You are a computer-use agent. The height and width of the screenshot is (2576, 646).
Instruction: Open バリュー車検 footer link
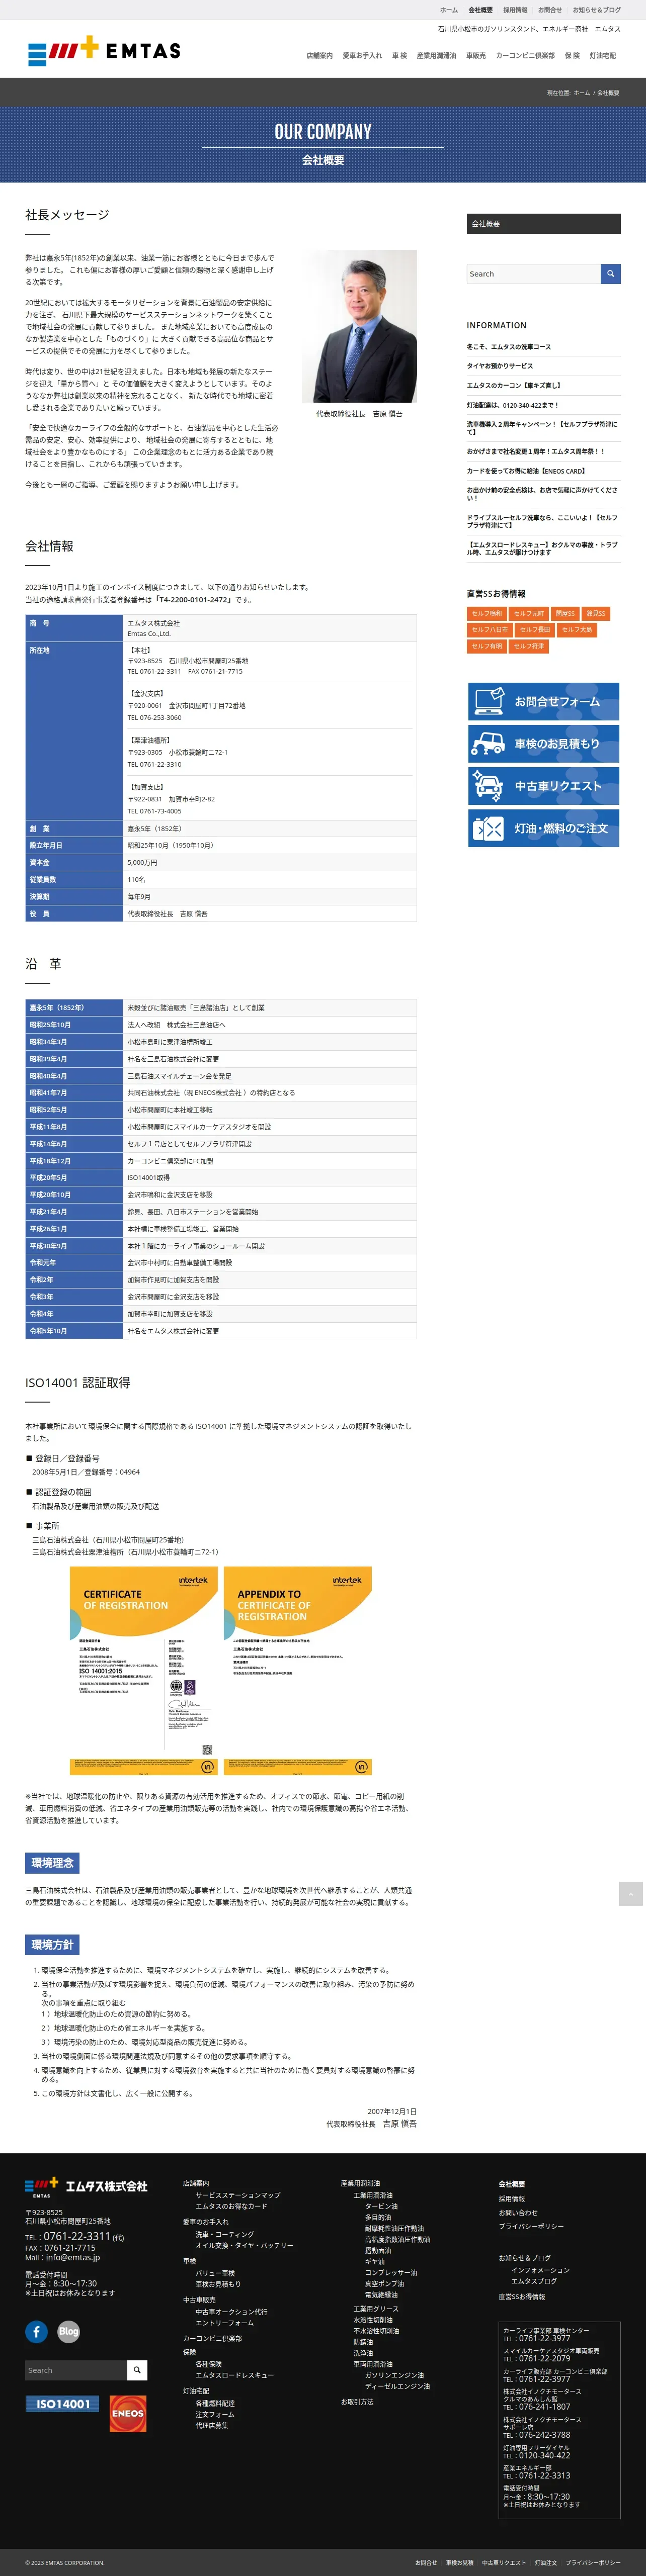click(x=215, y=2273)
